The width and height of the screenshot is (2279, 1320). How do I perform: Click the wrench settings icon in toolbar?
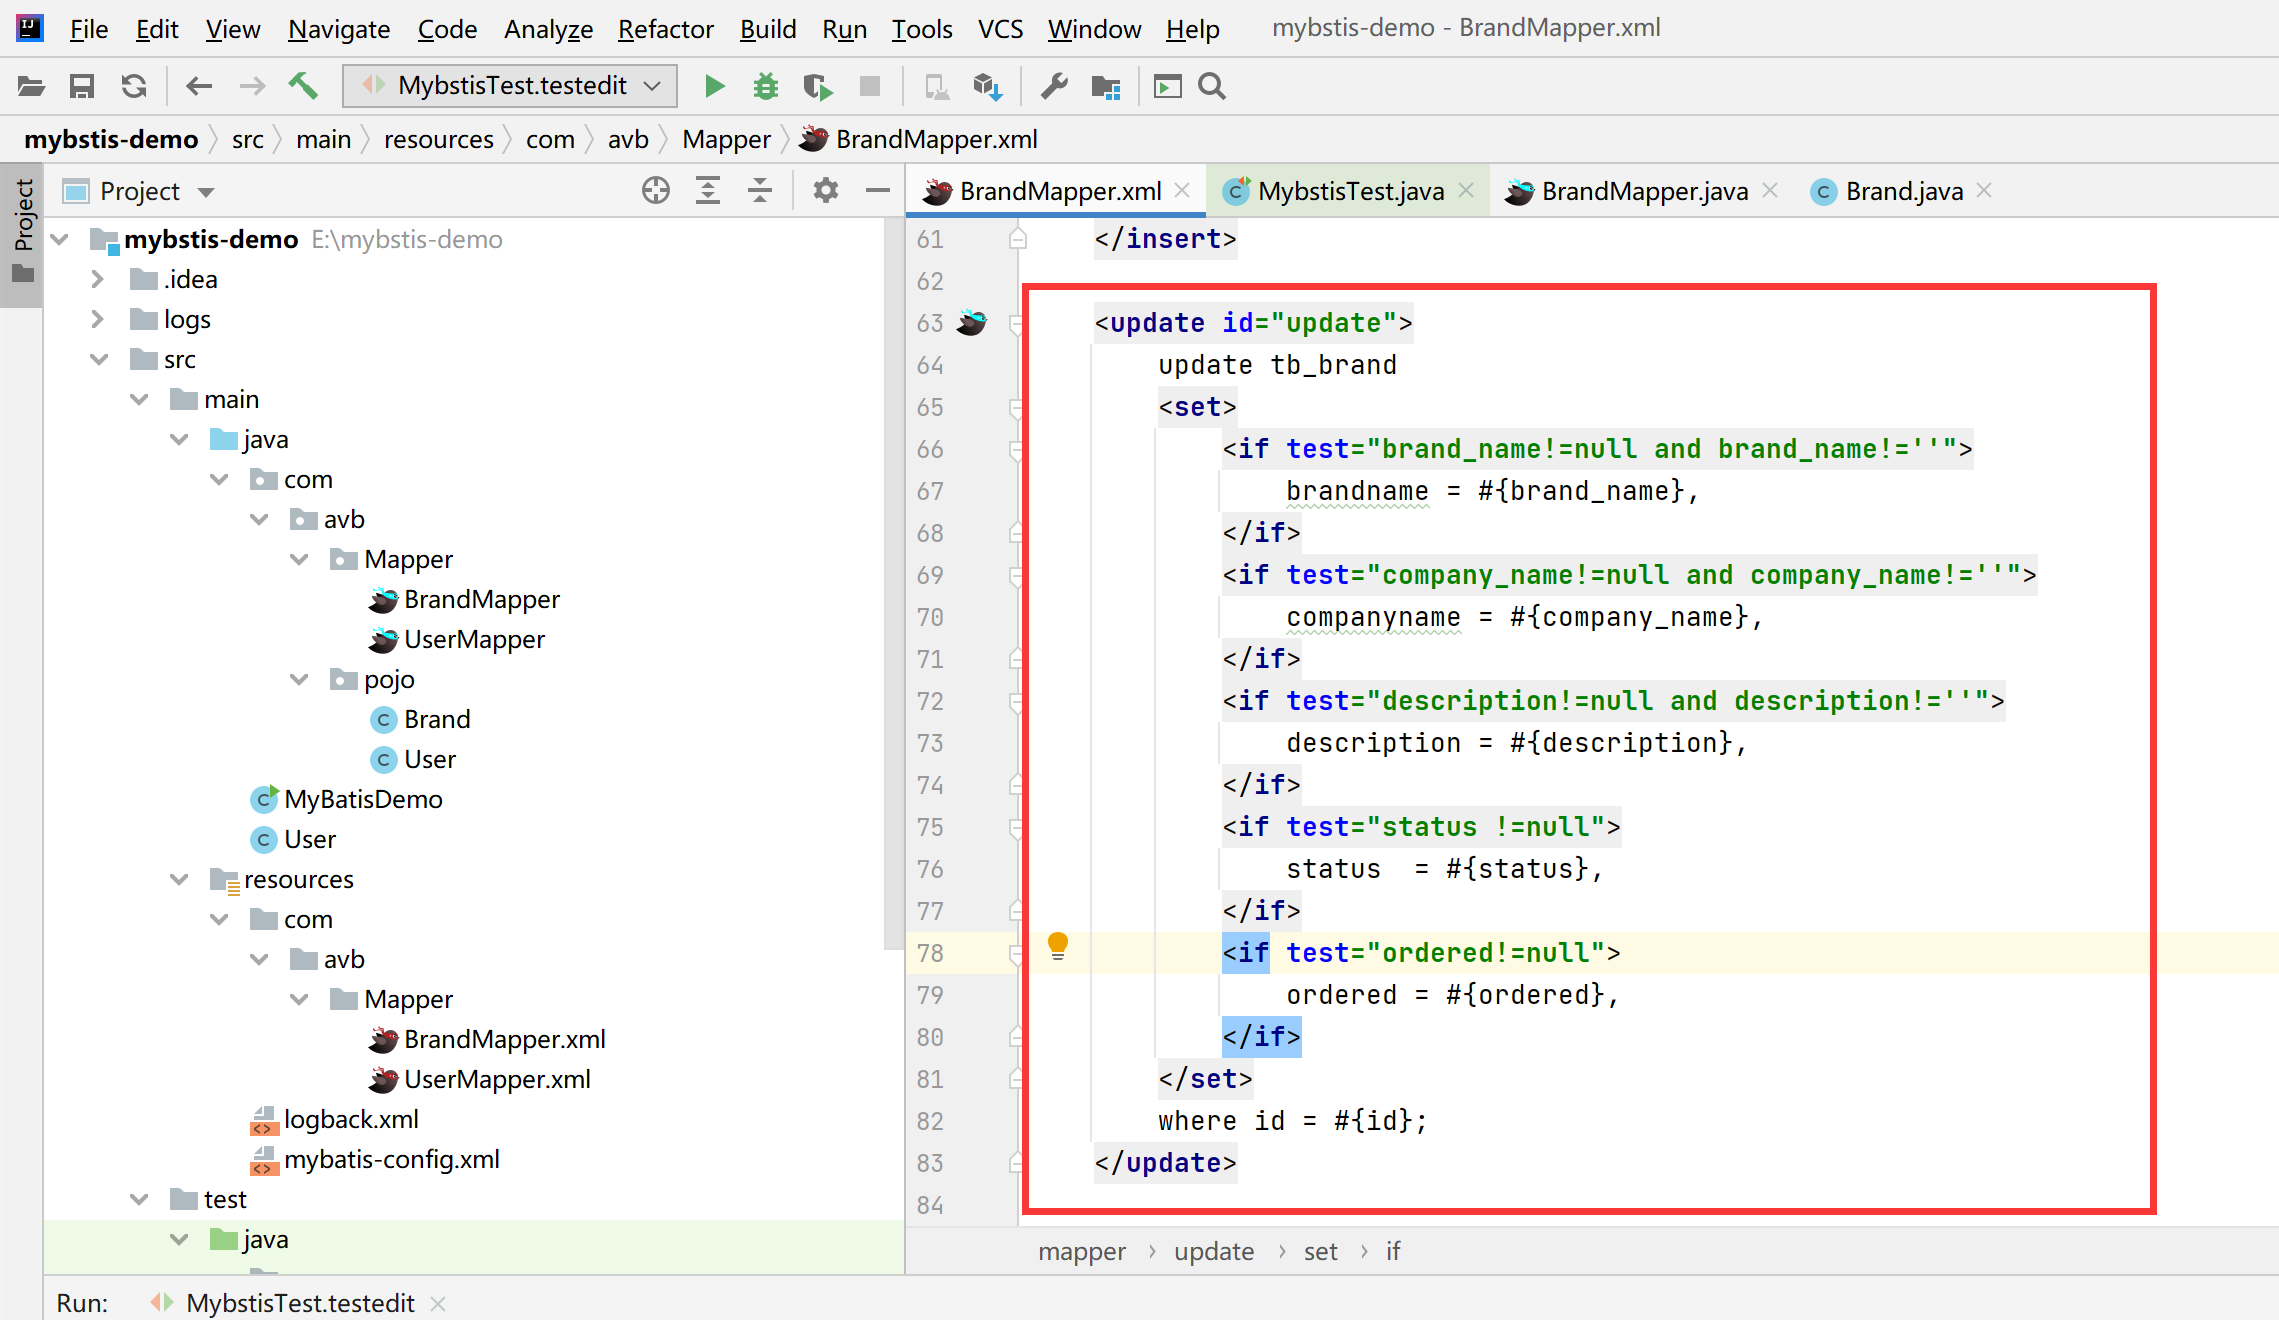point(1054,86)
